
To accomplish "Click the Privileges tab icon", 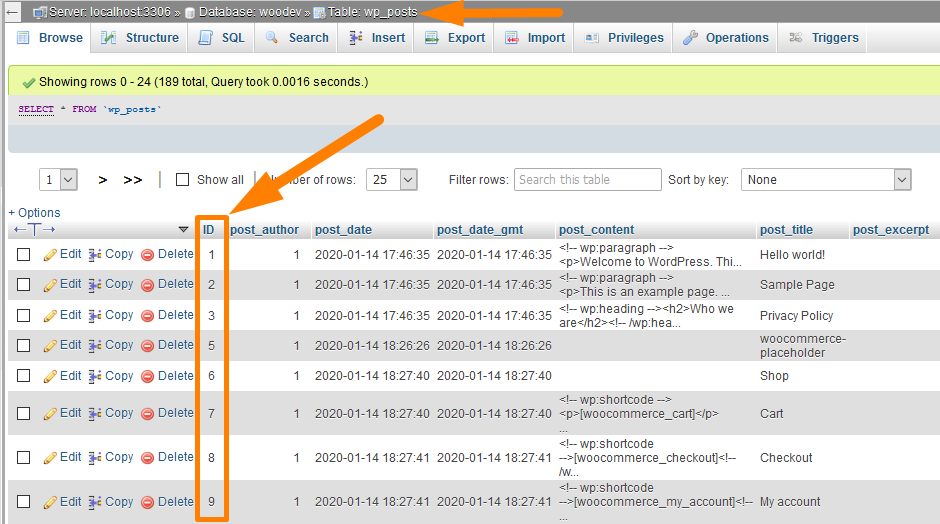I will (x=590, y=38).
